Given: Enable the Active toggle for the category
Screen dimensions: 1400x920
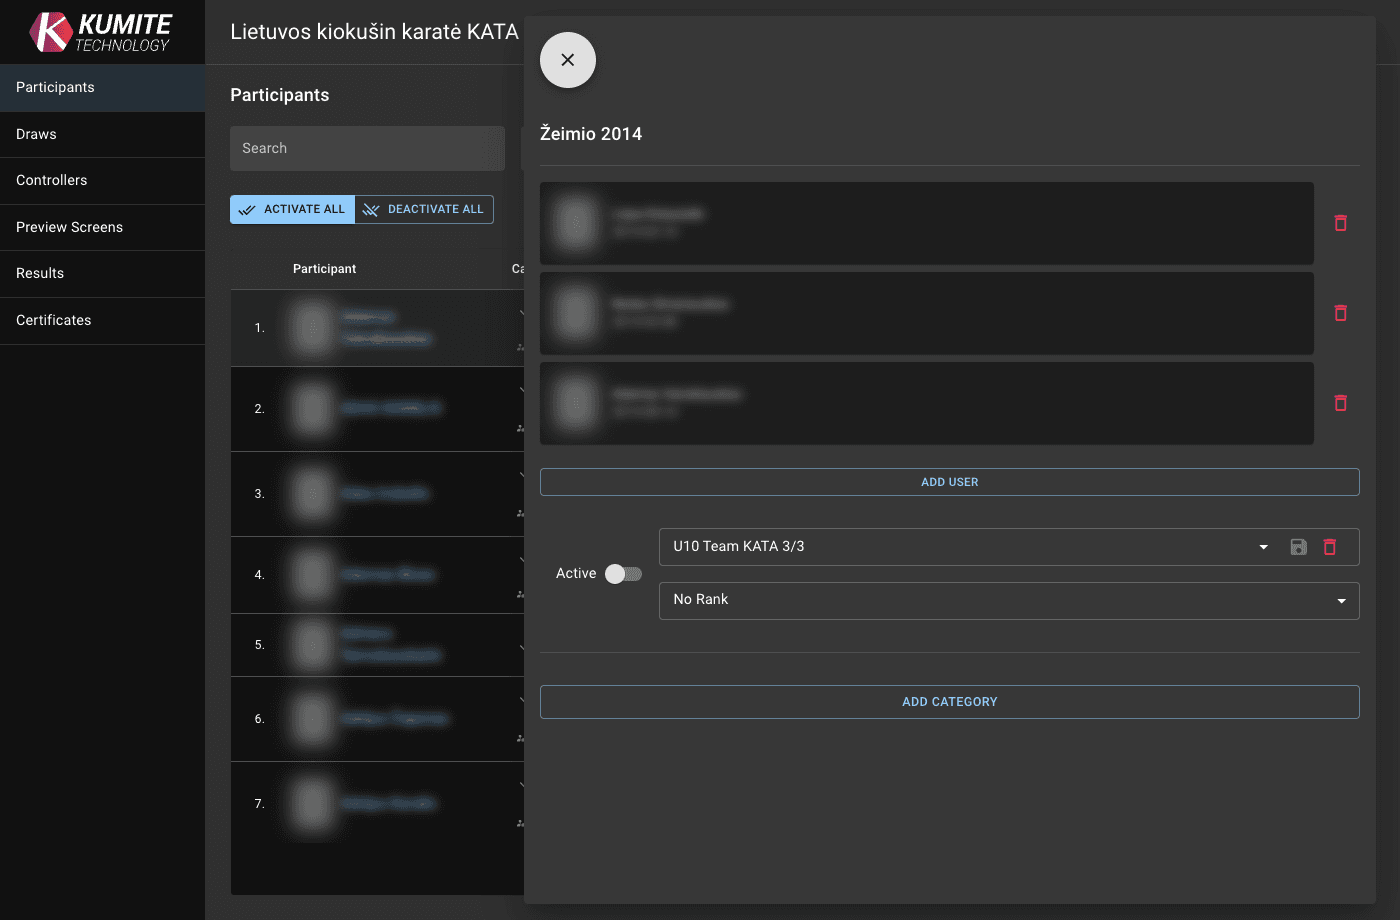Looking at the screenshot, I should (622, 573).
